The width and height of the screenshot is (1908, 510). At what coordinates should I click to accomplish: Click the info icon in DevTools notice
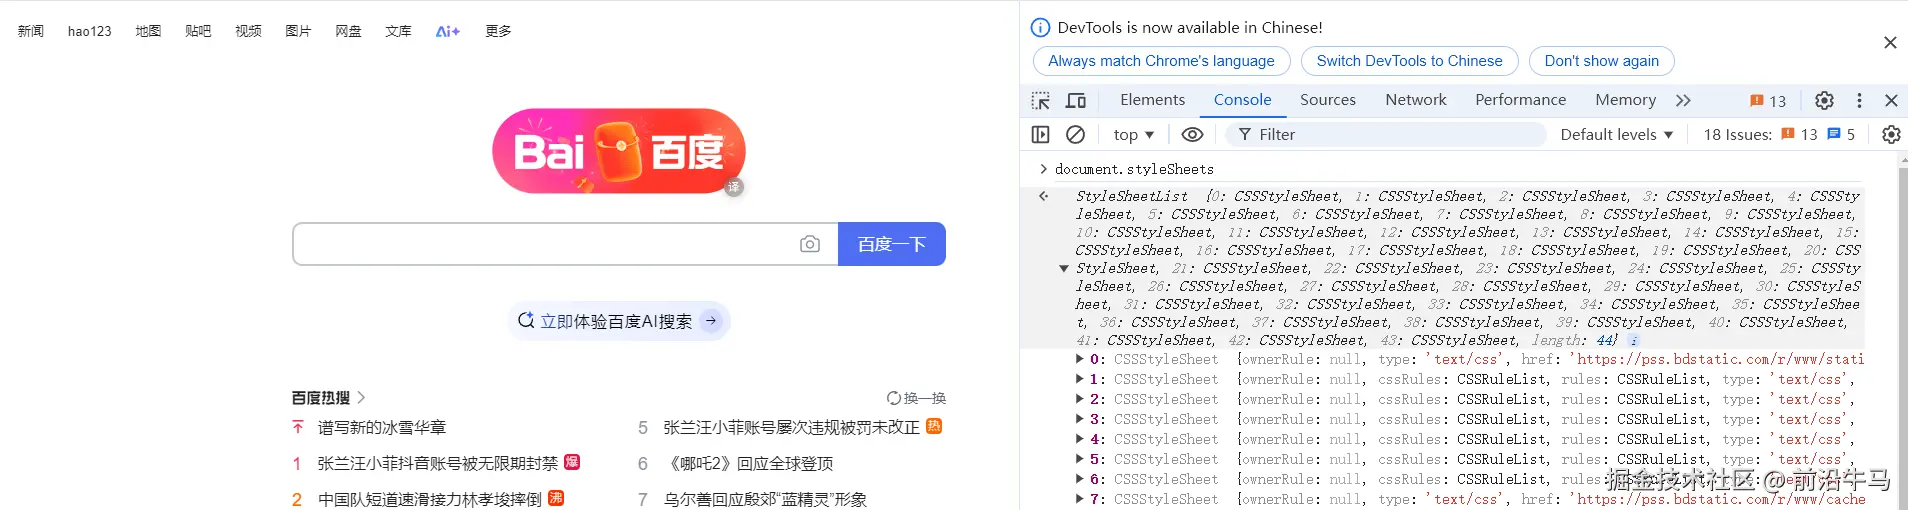click(x=1040, y=28)
